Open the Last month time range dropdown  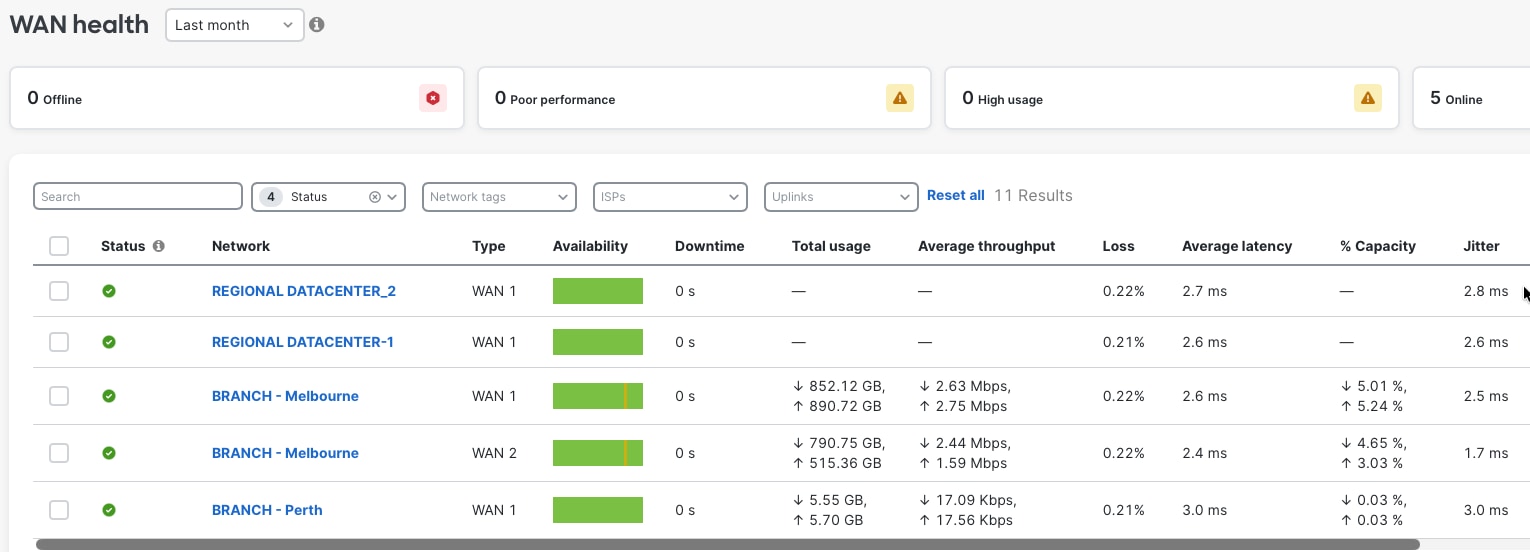[x=235, y=25]
